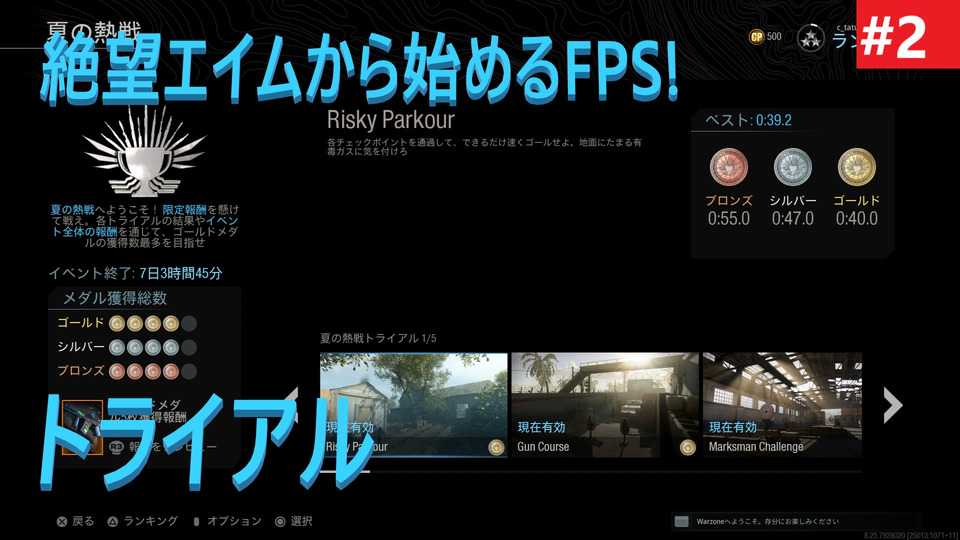The width and height of the screenshot is (960, 540).
Task: Click the Warzoneへようこそ message text
Action: [x=768, y=522]
